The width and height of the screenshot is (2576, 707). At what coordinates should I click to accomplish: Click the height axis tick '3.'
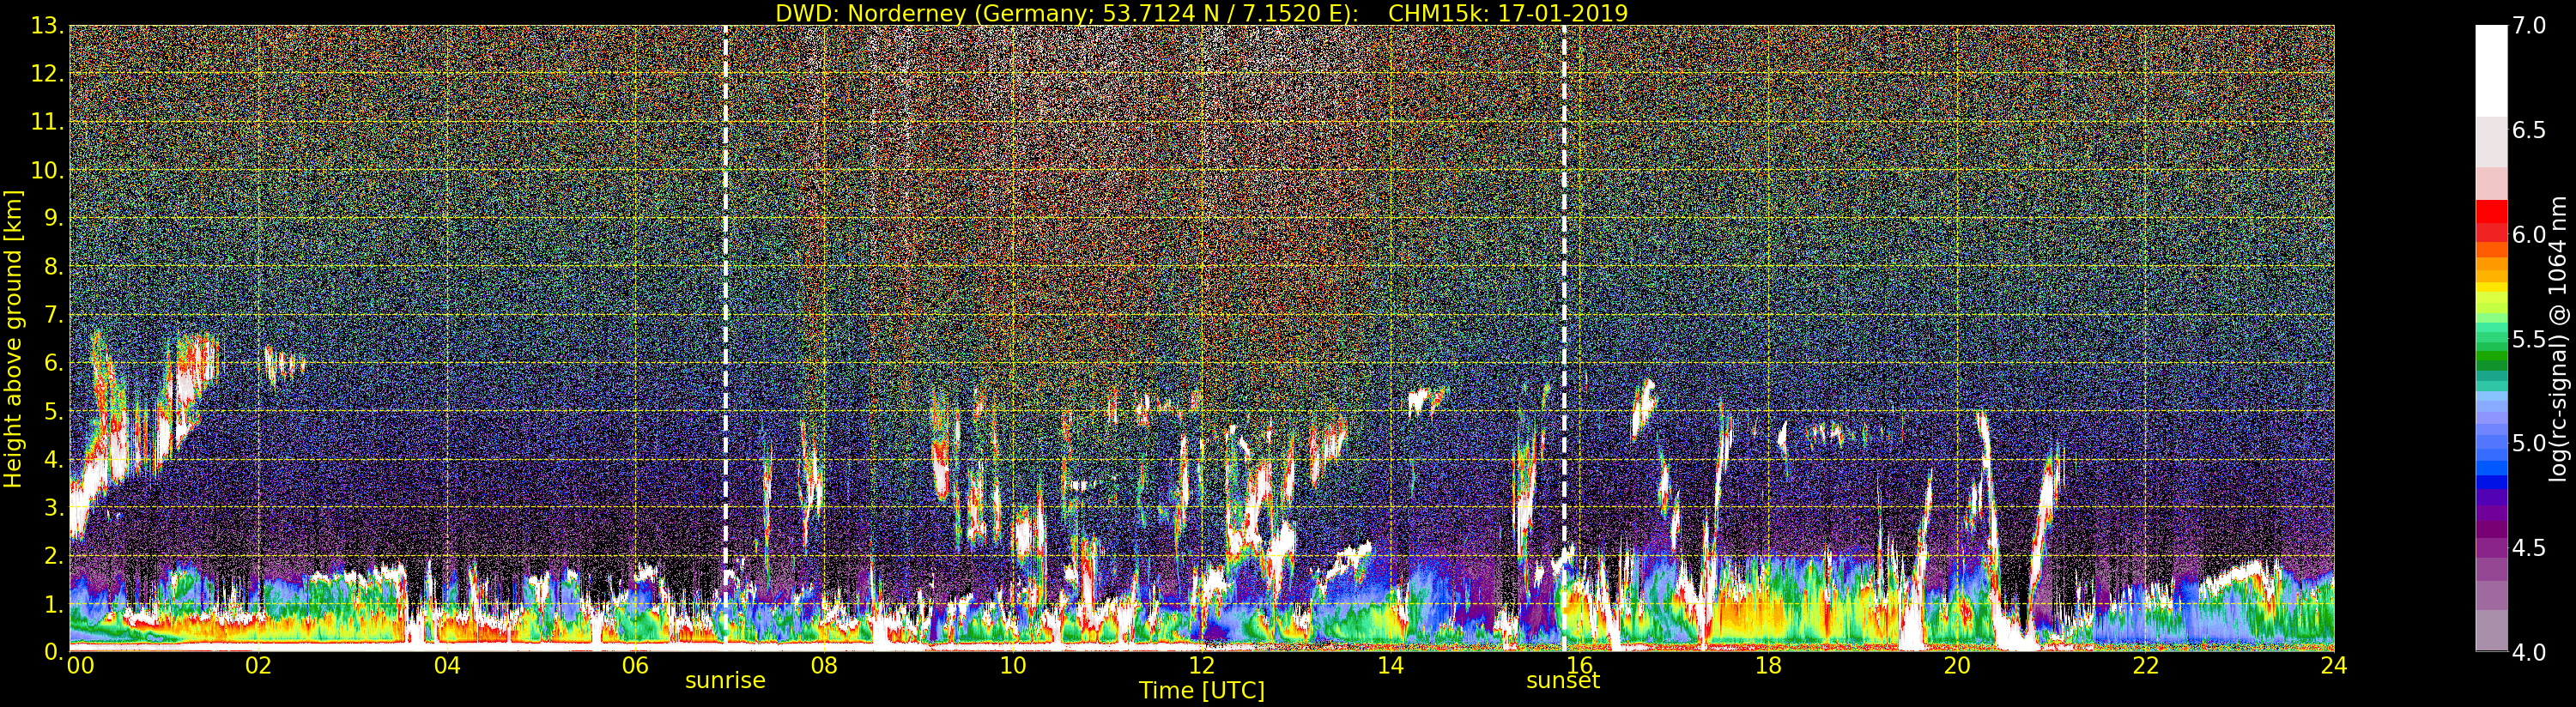pyautogui.click(x=54, y=508)
